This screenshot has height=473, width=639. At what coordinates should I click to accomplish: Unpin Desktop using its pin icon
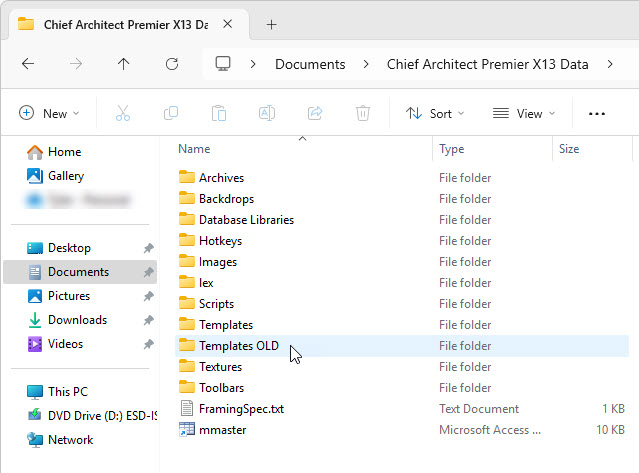click(x=148, y=248)
